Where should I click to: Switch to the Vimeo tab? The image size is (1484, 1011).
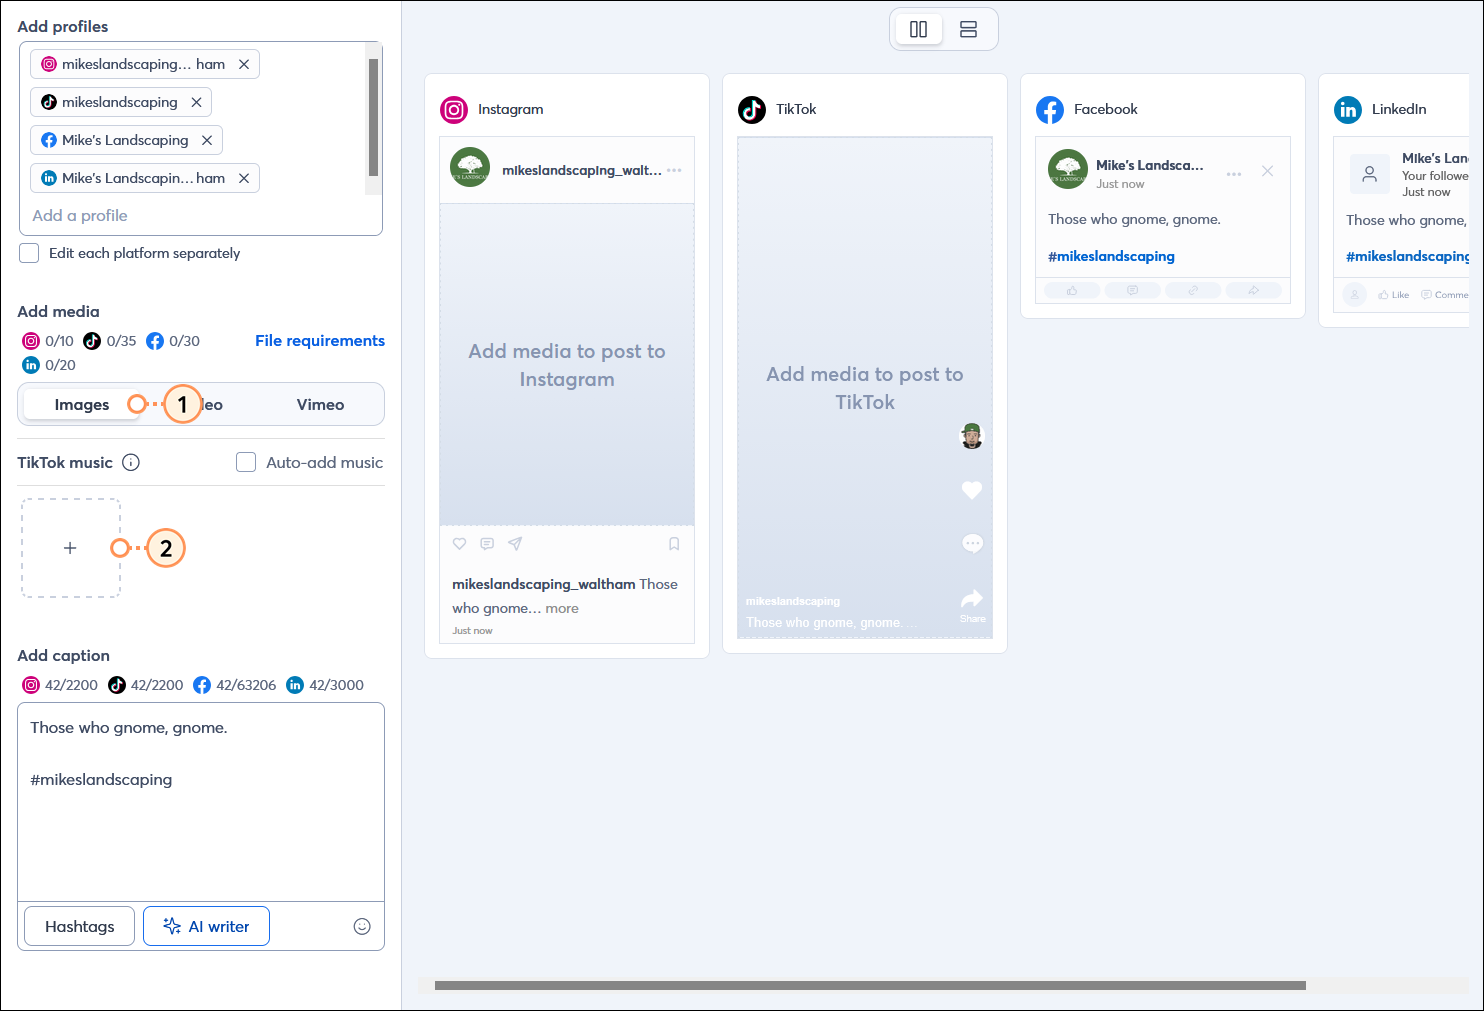pos(320,404)
